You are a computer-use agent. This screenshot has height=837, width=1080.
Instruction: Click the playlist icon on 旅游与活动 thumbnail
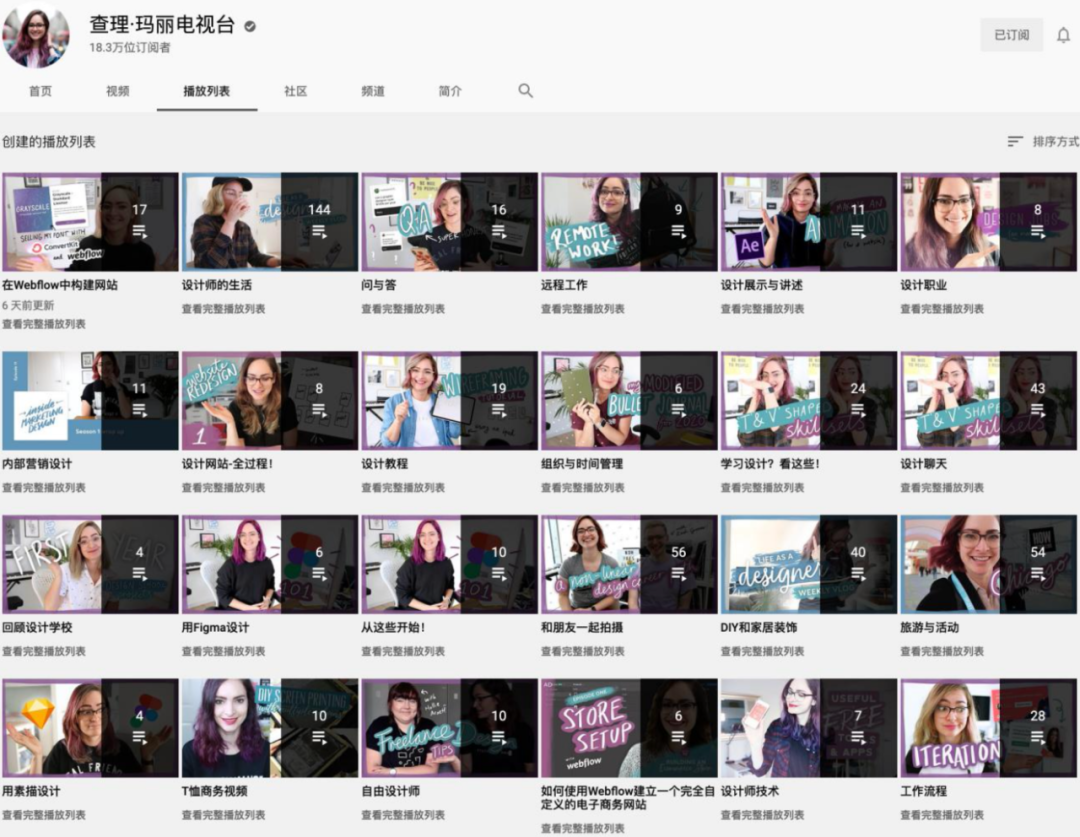pyautogui.click(x=1037, y=574)
